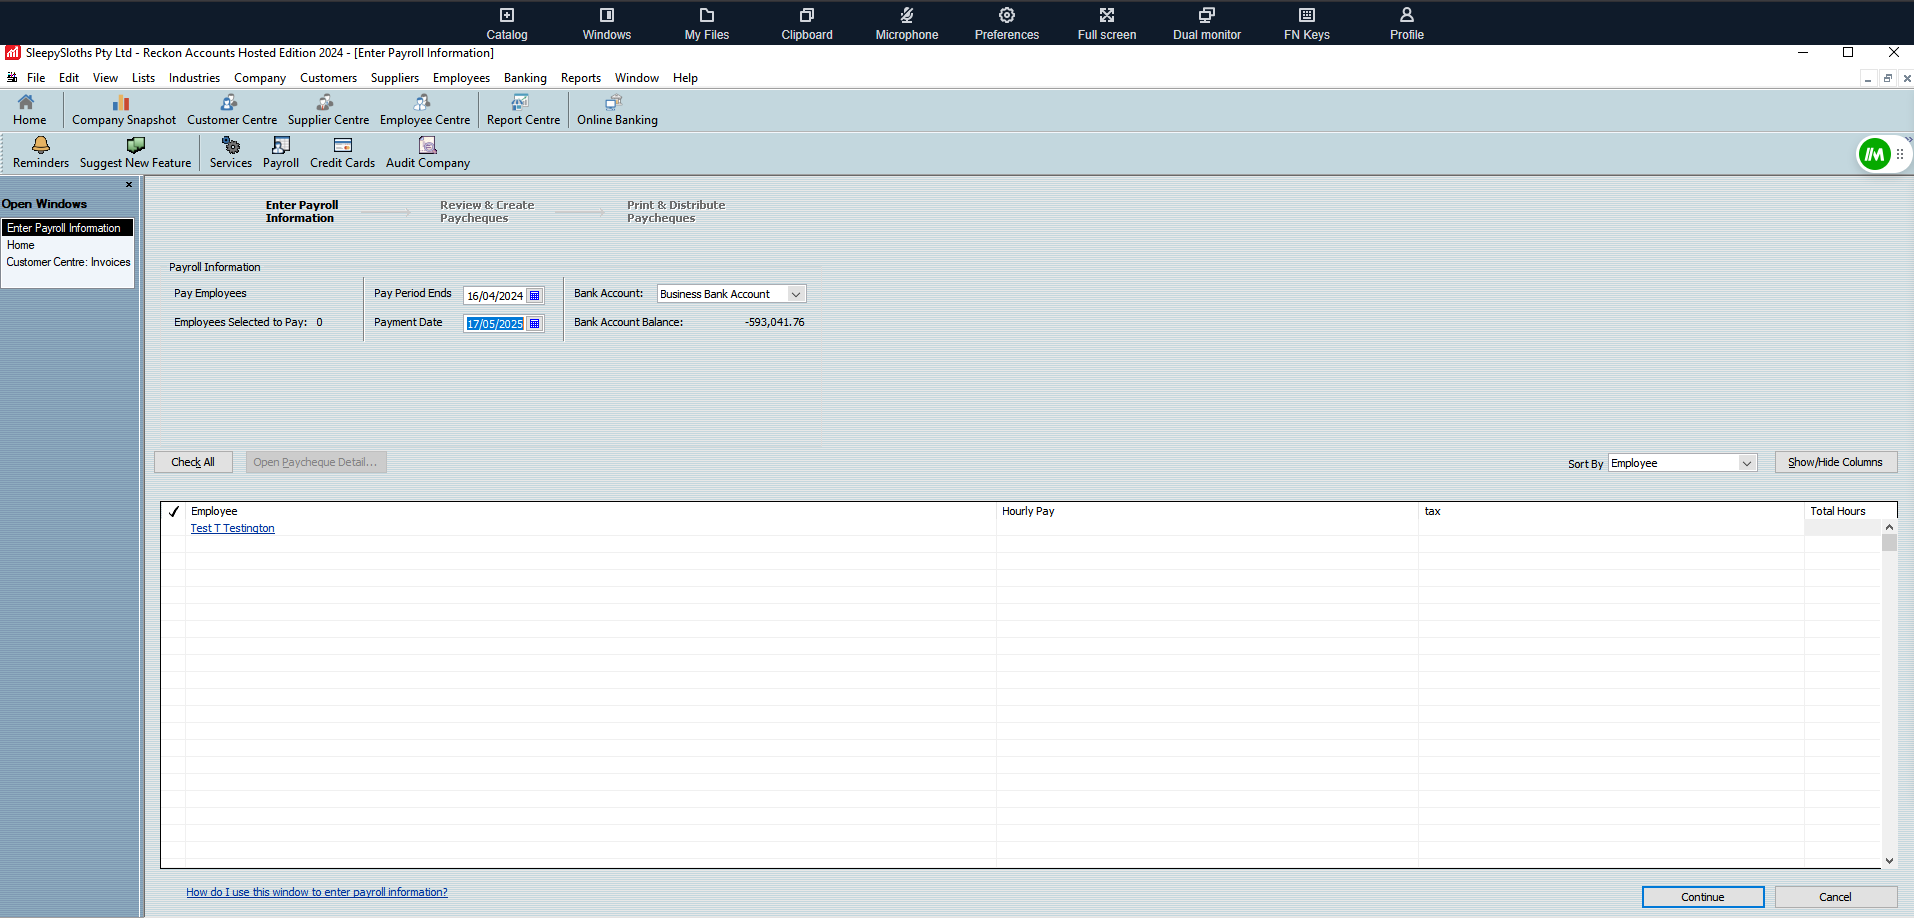
Task: Click Suggest New Feature icon
Action: click(135, 153)
